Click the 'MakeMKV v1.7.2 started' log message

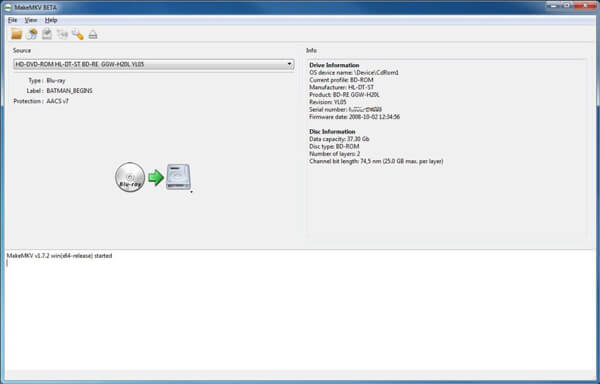(59, 255)
